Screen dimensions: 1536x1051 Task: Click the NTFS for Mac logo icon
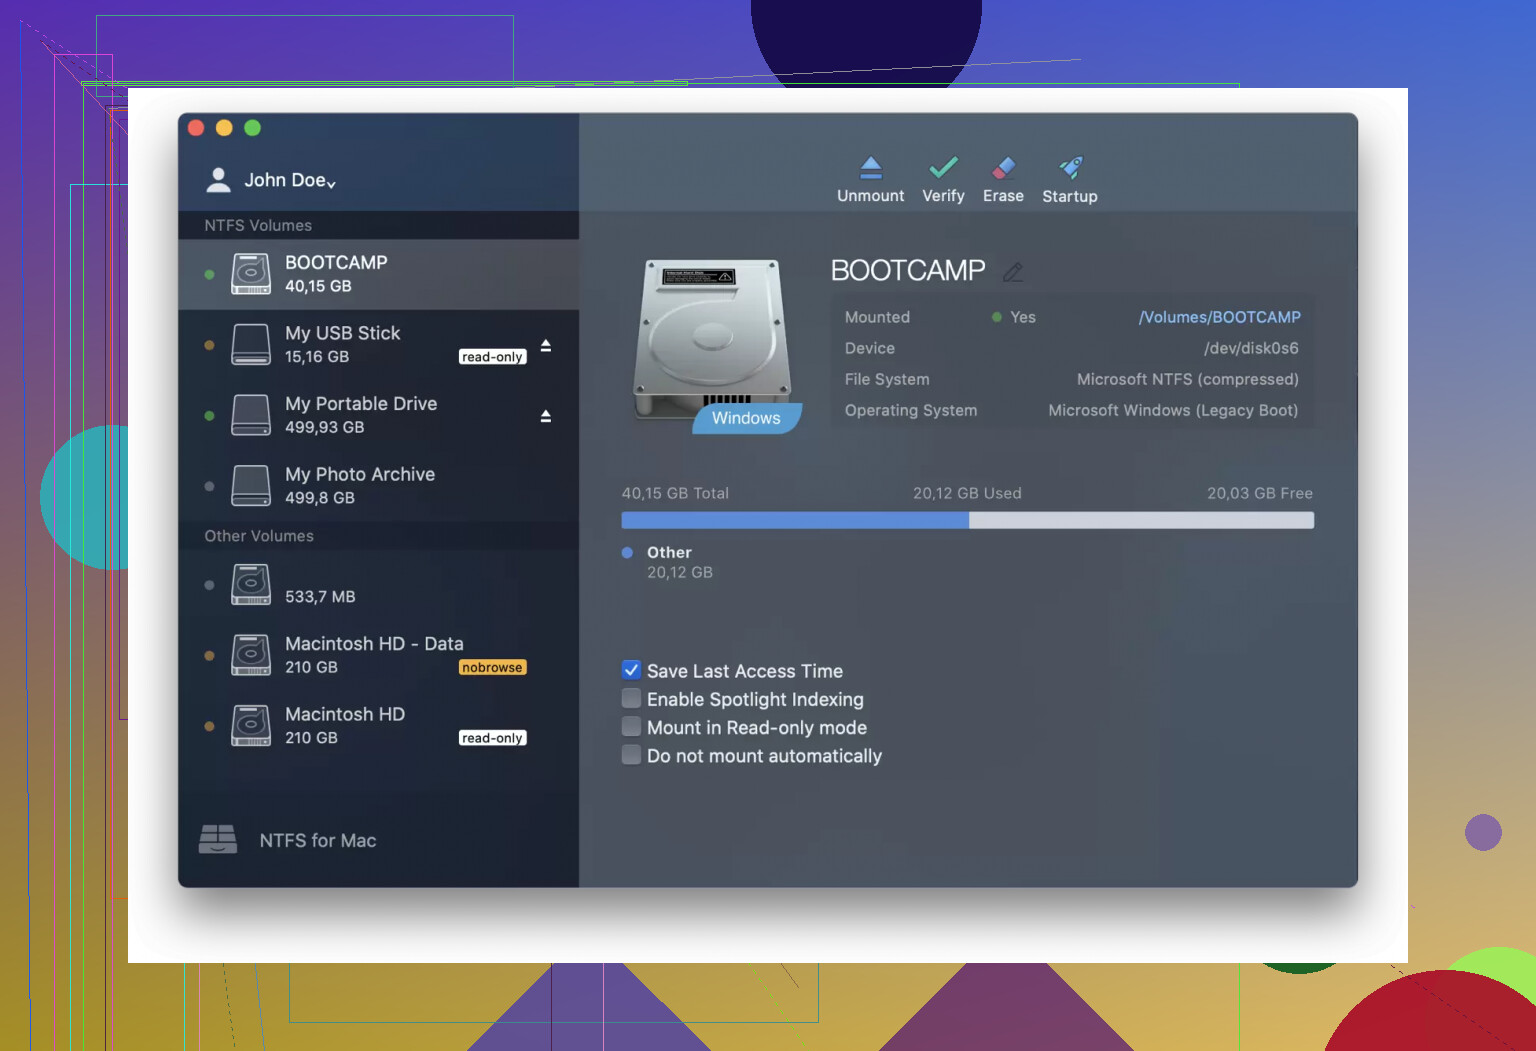coord(218,840)
